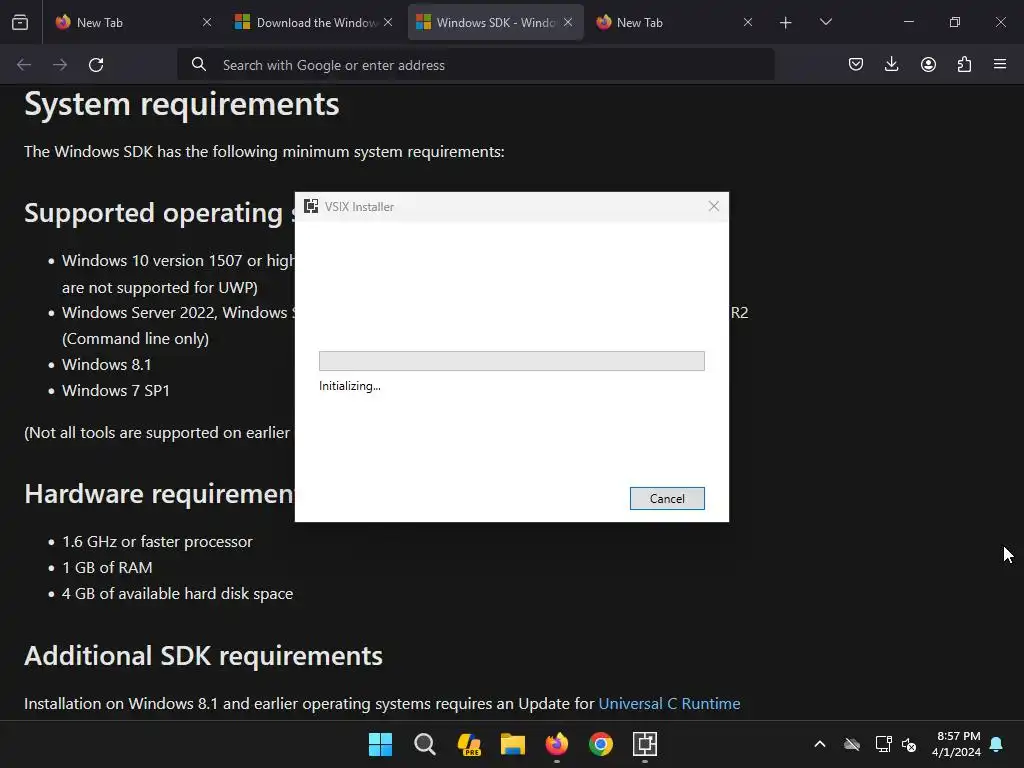
Task: Open the Windows Start menu
Action: pyautogui.click(x=380, y=744)
